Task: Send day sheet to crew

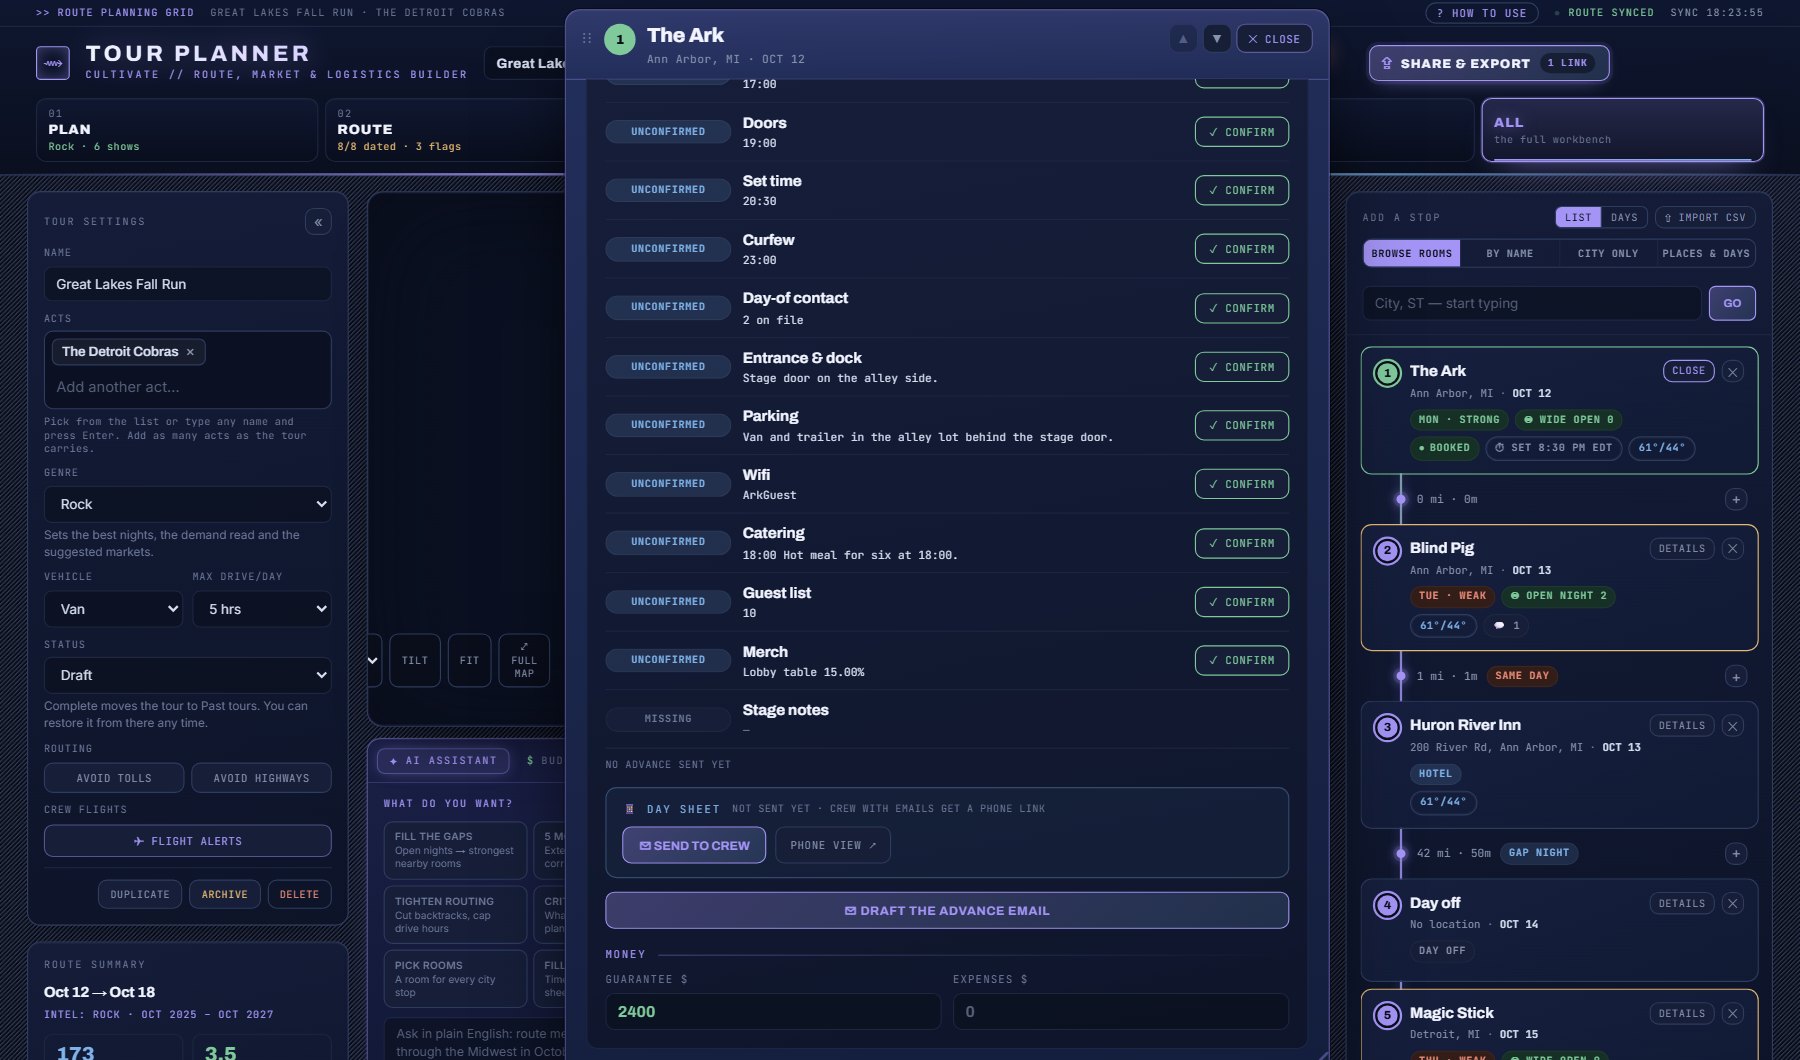Action: point(694,846)
